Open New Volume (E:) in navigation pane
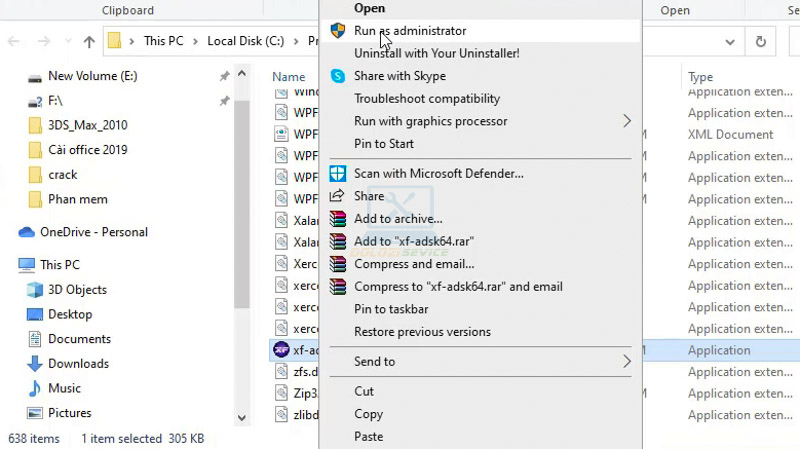Screen dimensions: 800x449 coord(92,76)
